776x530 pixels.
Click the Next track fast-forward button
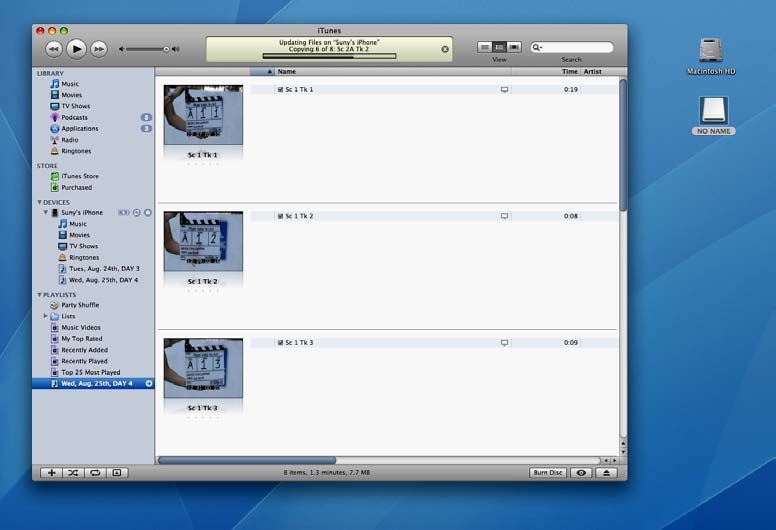click(x=99, y=49)
